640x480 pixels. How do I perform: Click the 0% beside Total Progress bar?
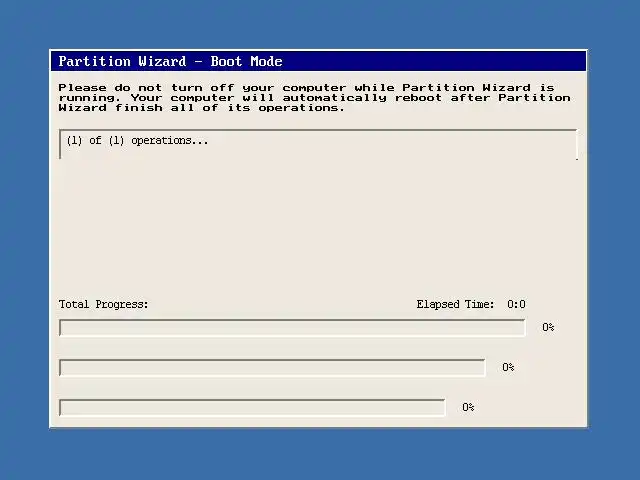point(548,327)
